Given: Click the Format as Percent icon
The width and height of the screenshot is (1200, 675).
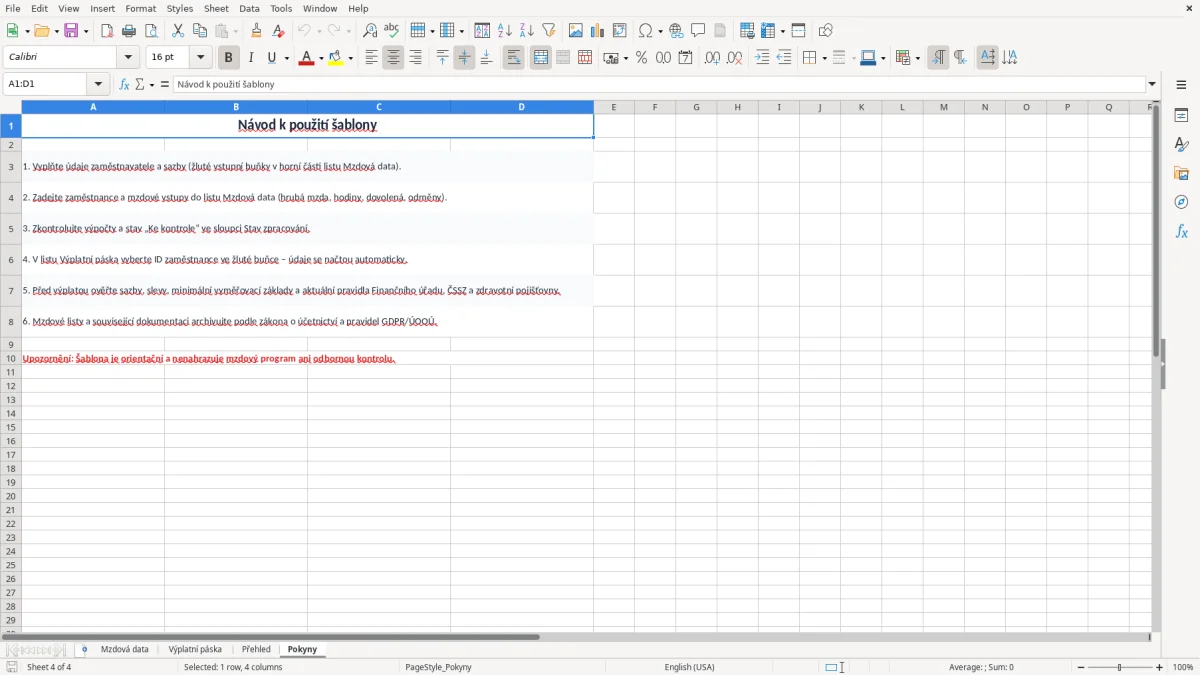Looking at the screenshot, I should click(x=641, y=58).
